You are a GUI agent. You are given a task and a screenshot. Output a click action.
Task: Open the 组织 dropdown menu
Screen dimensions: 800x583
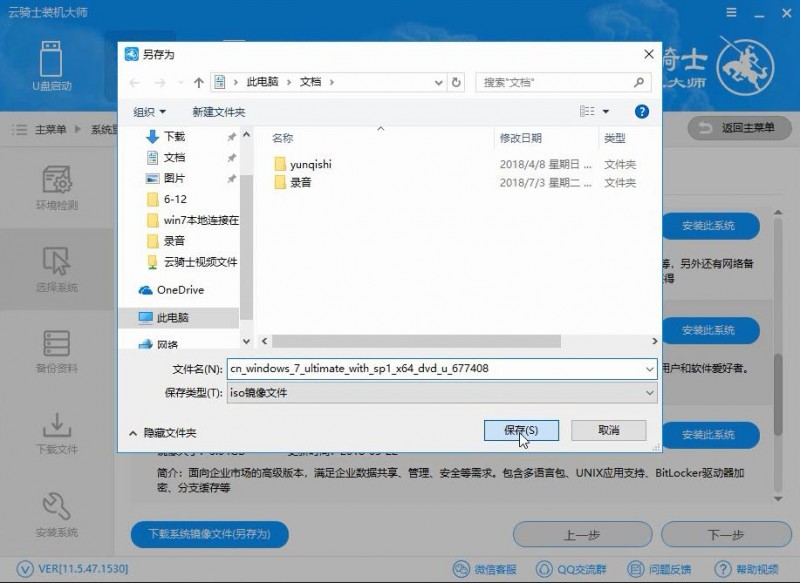click(149, 112)
